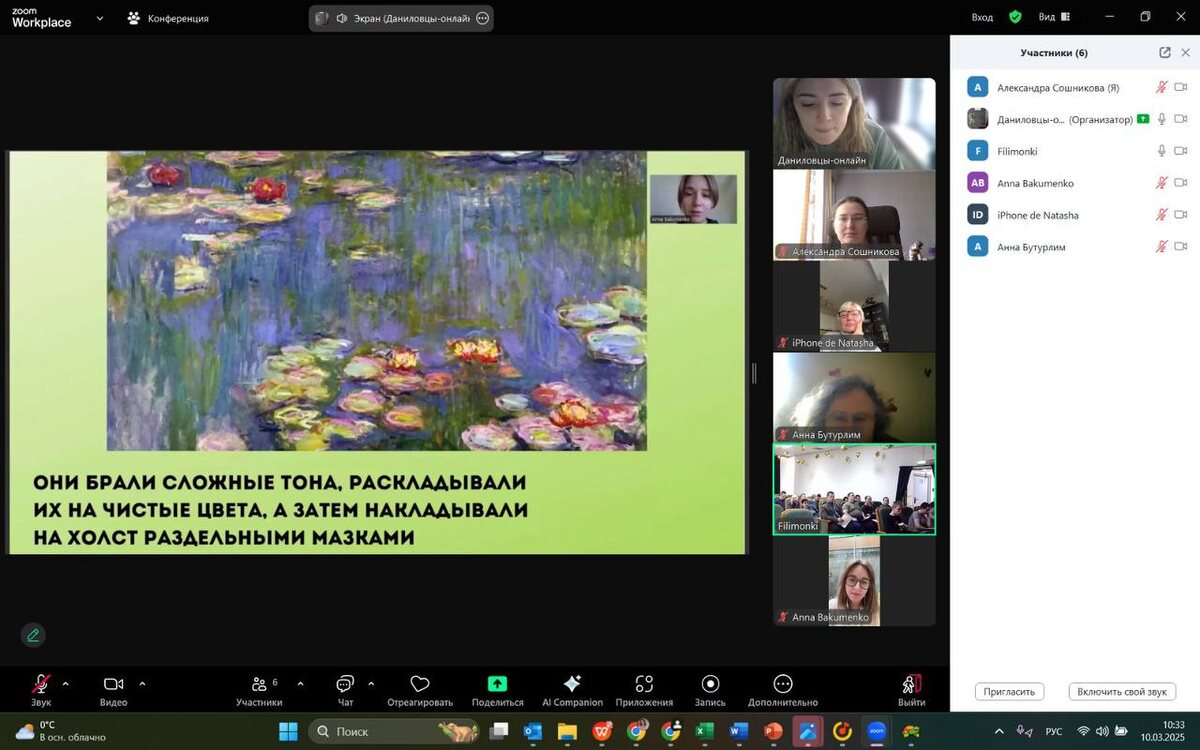The image size is (1200, 750).
Task: Select Anna Bakumenko video tile in gallery
Action: [854, 581]
